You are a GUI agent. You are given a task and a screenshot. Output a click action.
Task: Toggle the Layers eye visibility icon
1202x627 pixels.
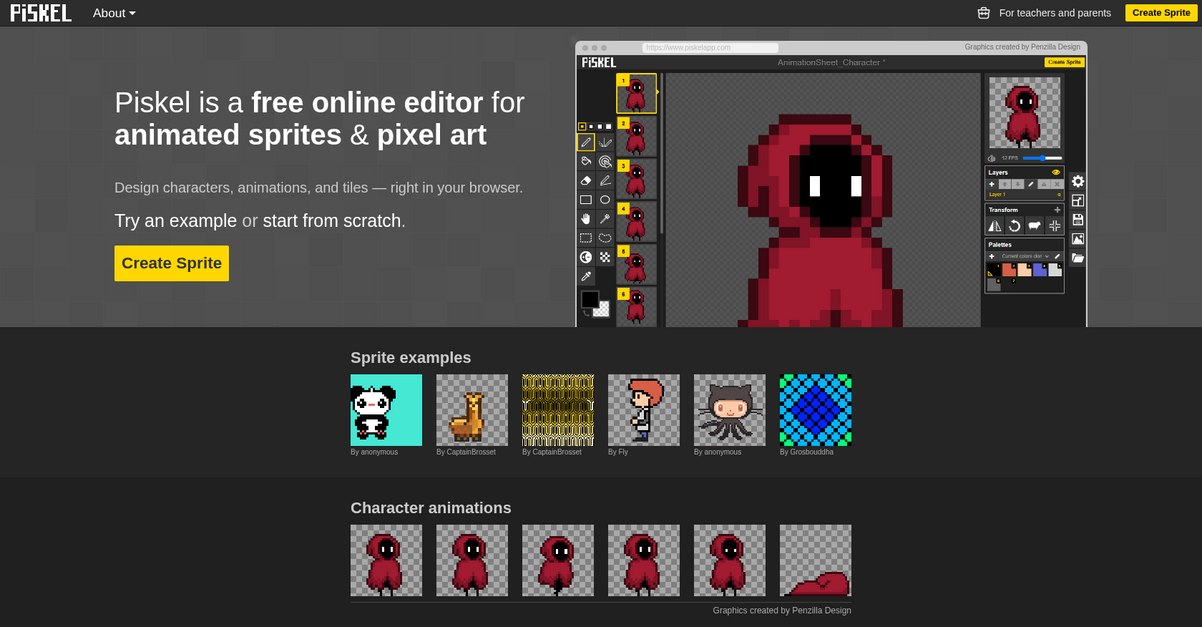click(1056, 172)
